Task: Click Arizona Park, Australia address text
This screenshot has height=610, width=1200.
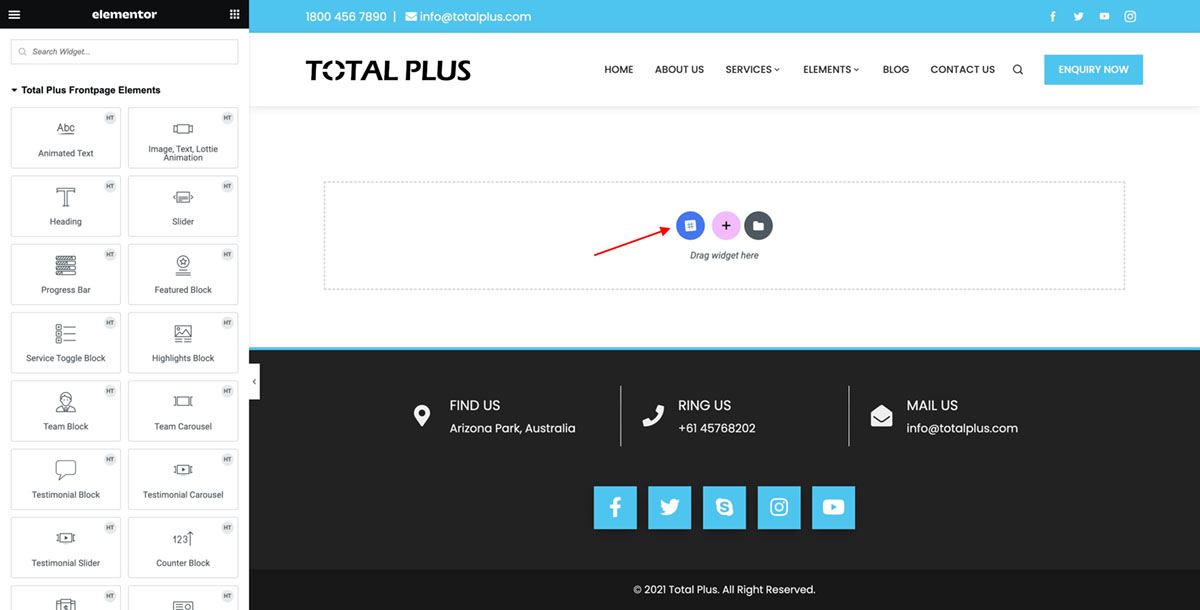Action: point(512,428)
